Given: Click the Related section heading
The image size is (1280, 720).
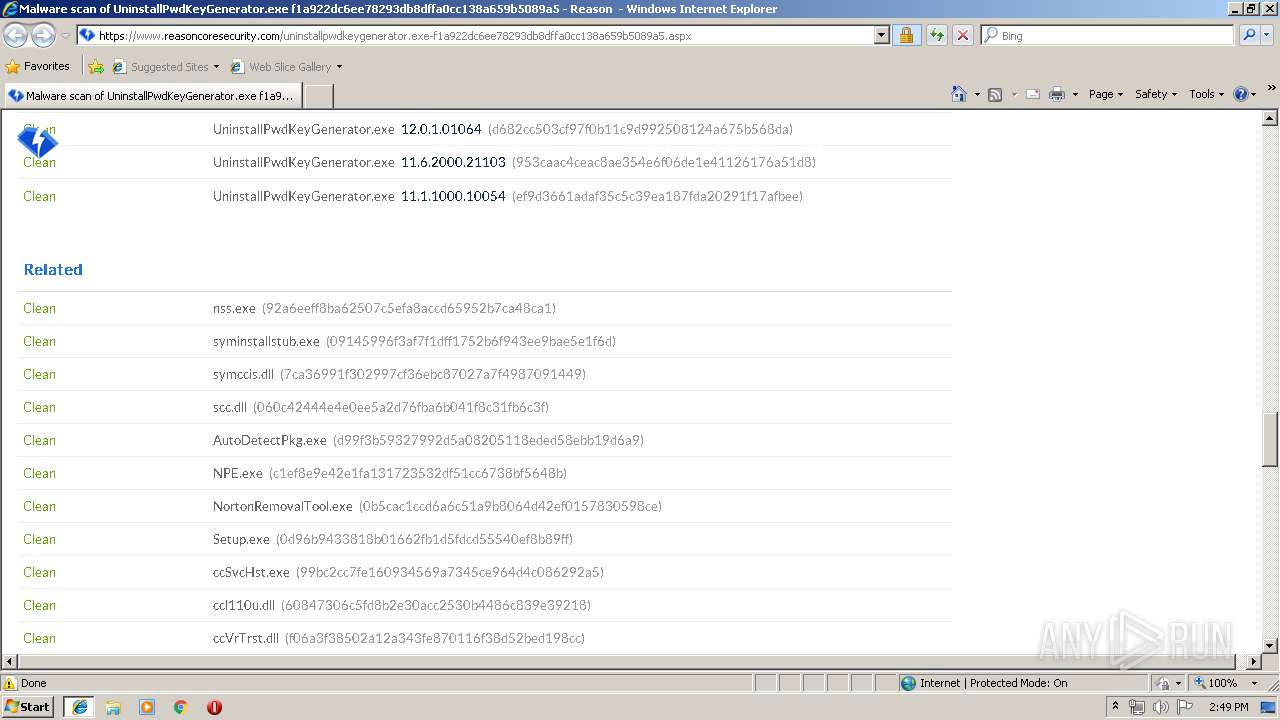Looking at the screenshot, I should coord(53,270).
